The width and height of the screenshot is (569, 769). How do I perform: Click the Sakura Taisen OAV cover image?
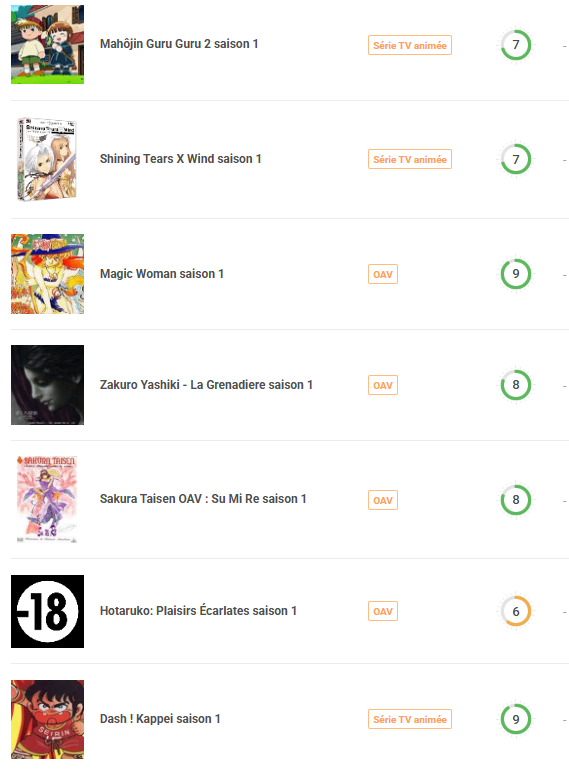click(x=48, y=499)
